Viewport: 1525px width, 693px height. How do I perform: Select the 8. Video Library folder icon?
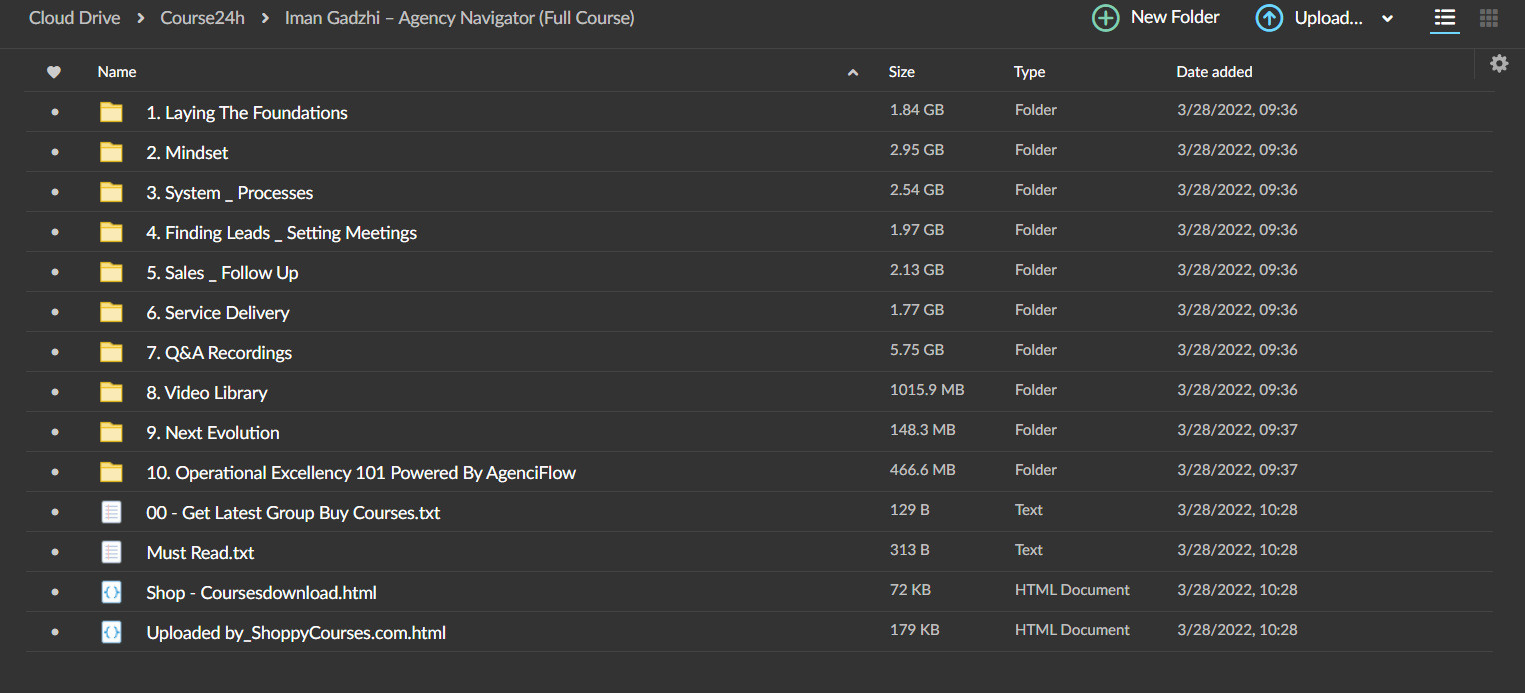[x=111, y=392]
